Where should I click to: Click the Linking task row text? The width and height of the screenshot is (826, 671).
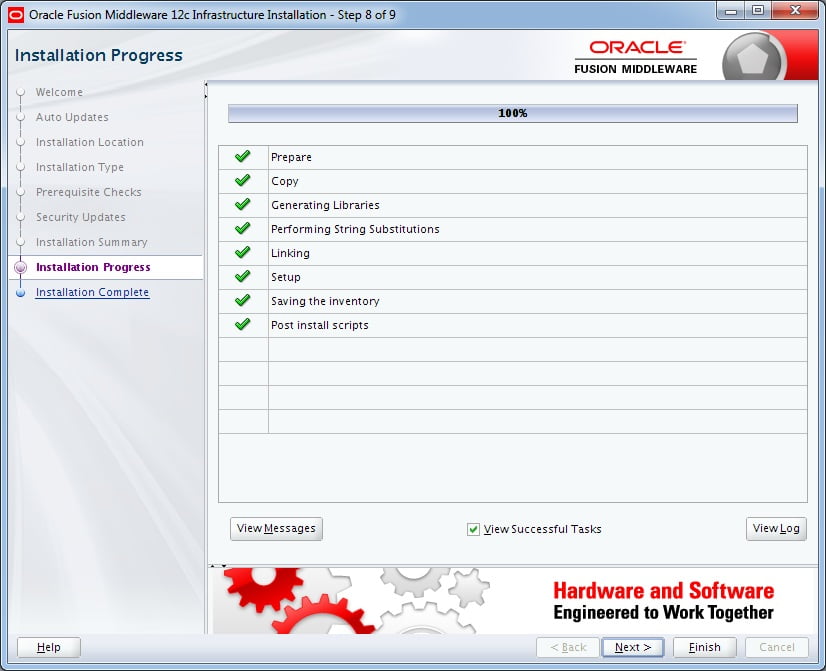coord(290,253)
